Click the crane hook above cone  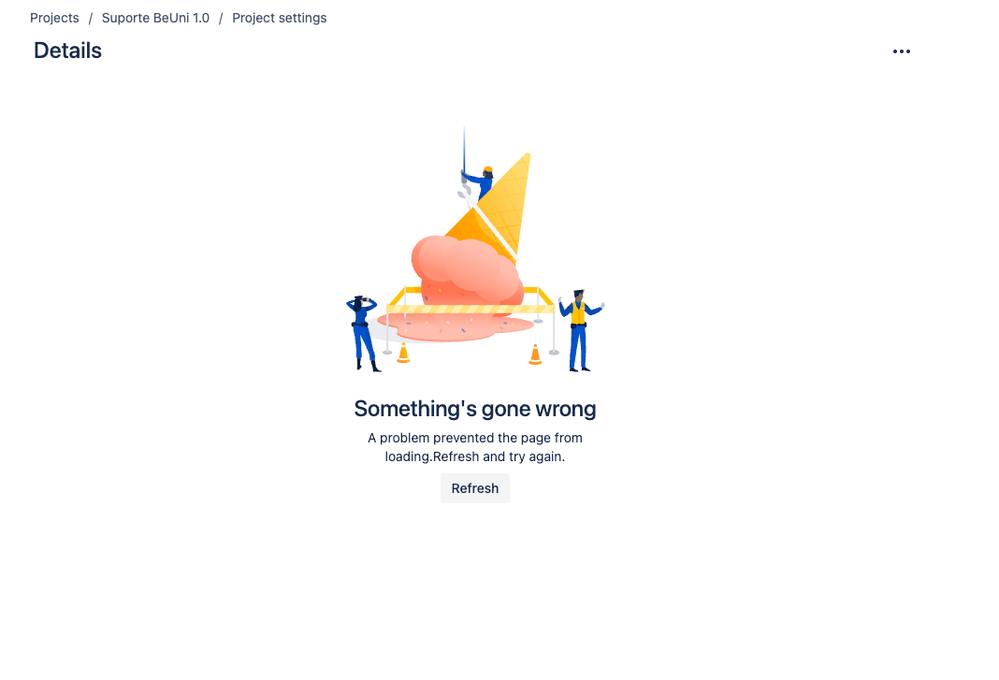pyautogui.click(x=464, y=186)
